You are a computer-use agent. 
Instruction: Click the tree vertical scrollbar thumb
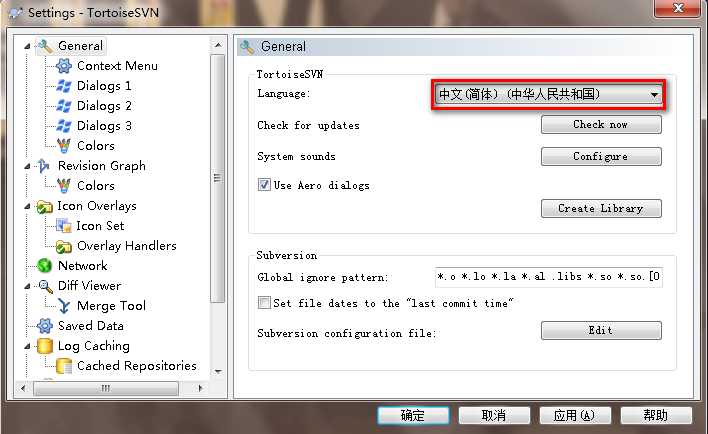pos(218,178)
